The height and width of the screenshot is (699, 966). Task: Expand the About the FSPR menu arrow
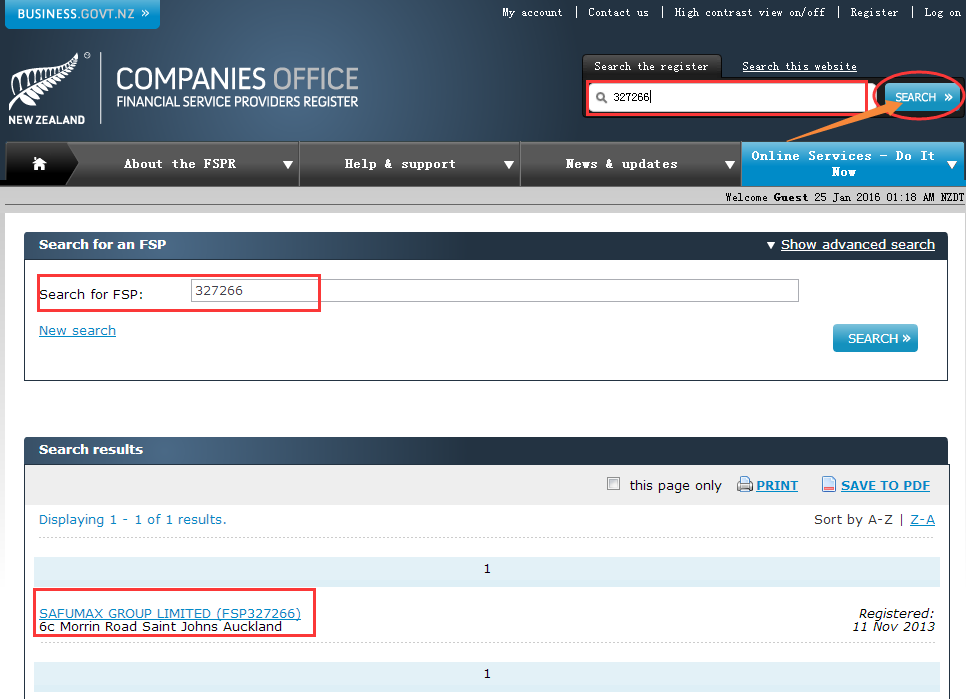click(x=288, y=164)
